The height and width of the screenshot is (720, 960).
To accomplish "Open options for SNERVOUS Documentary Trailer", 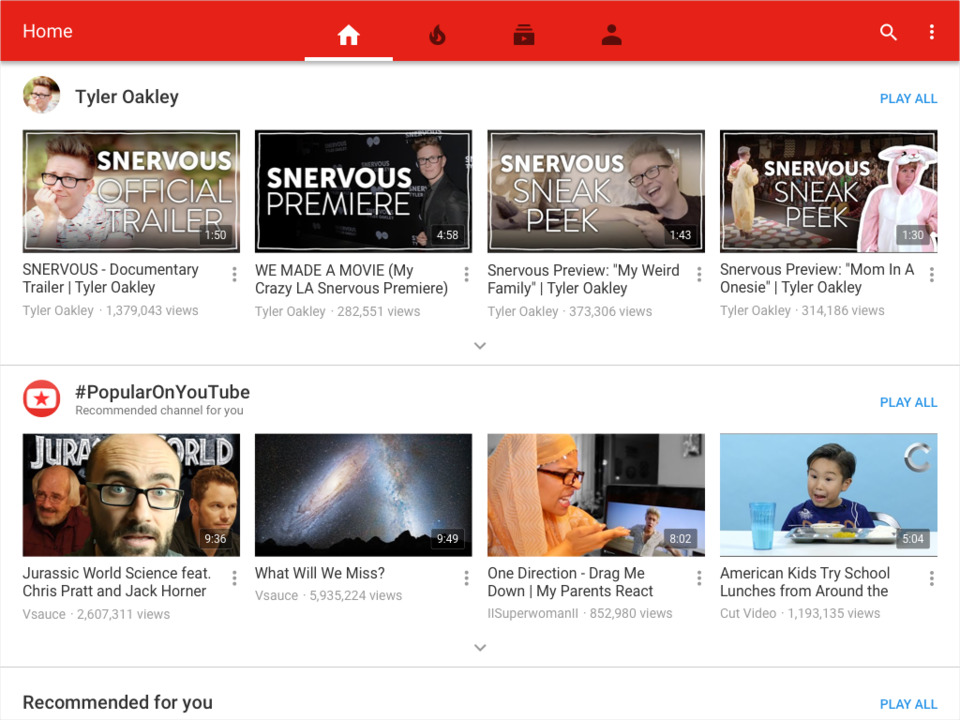I will [234, 274].
